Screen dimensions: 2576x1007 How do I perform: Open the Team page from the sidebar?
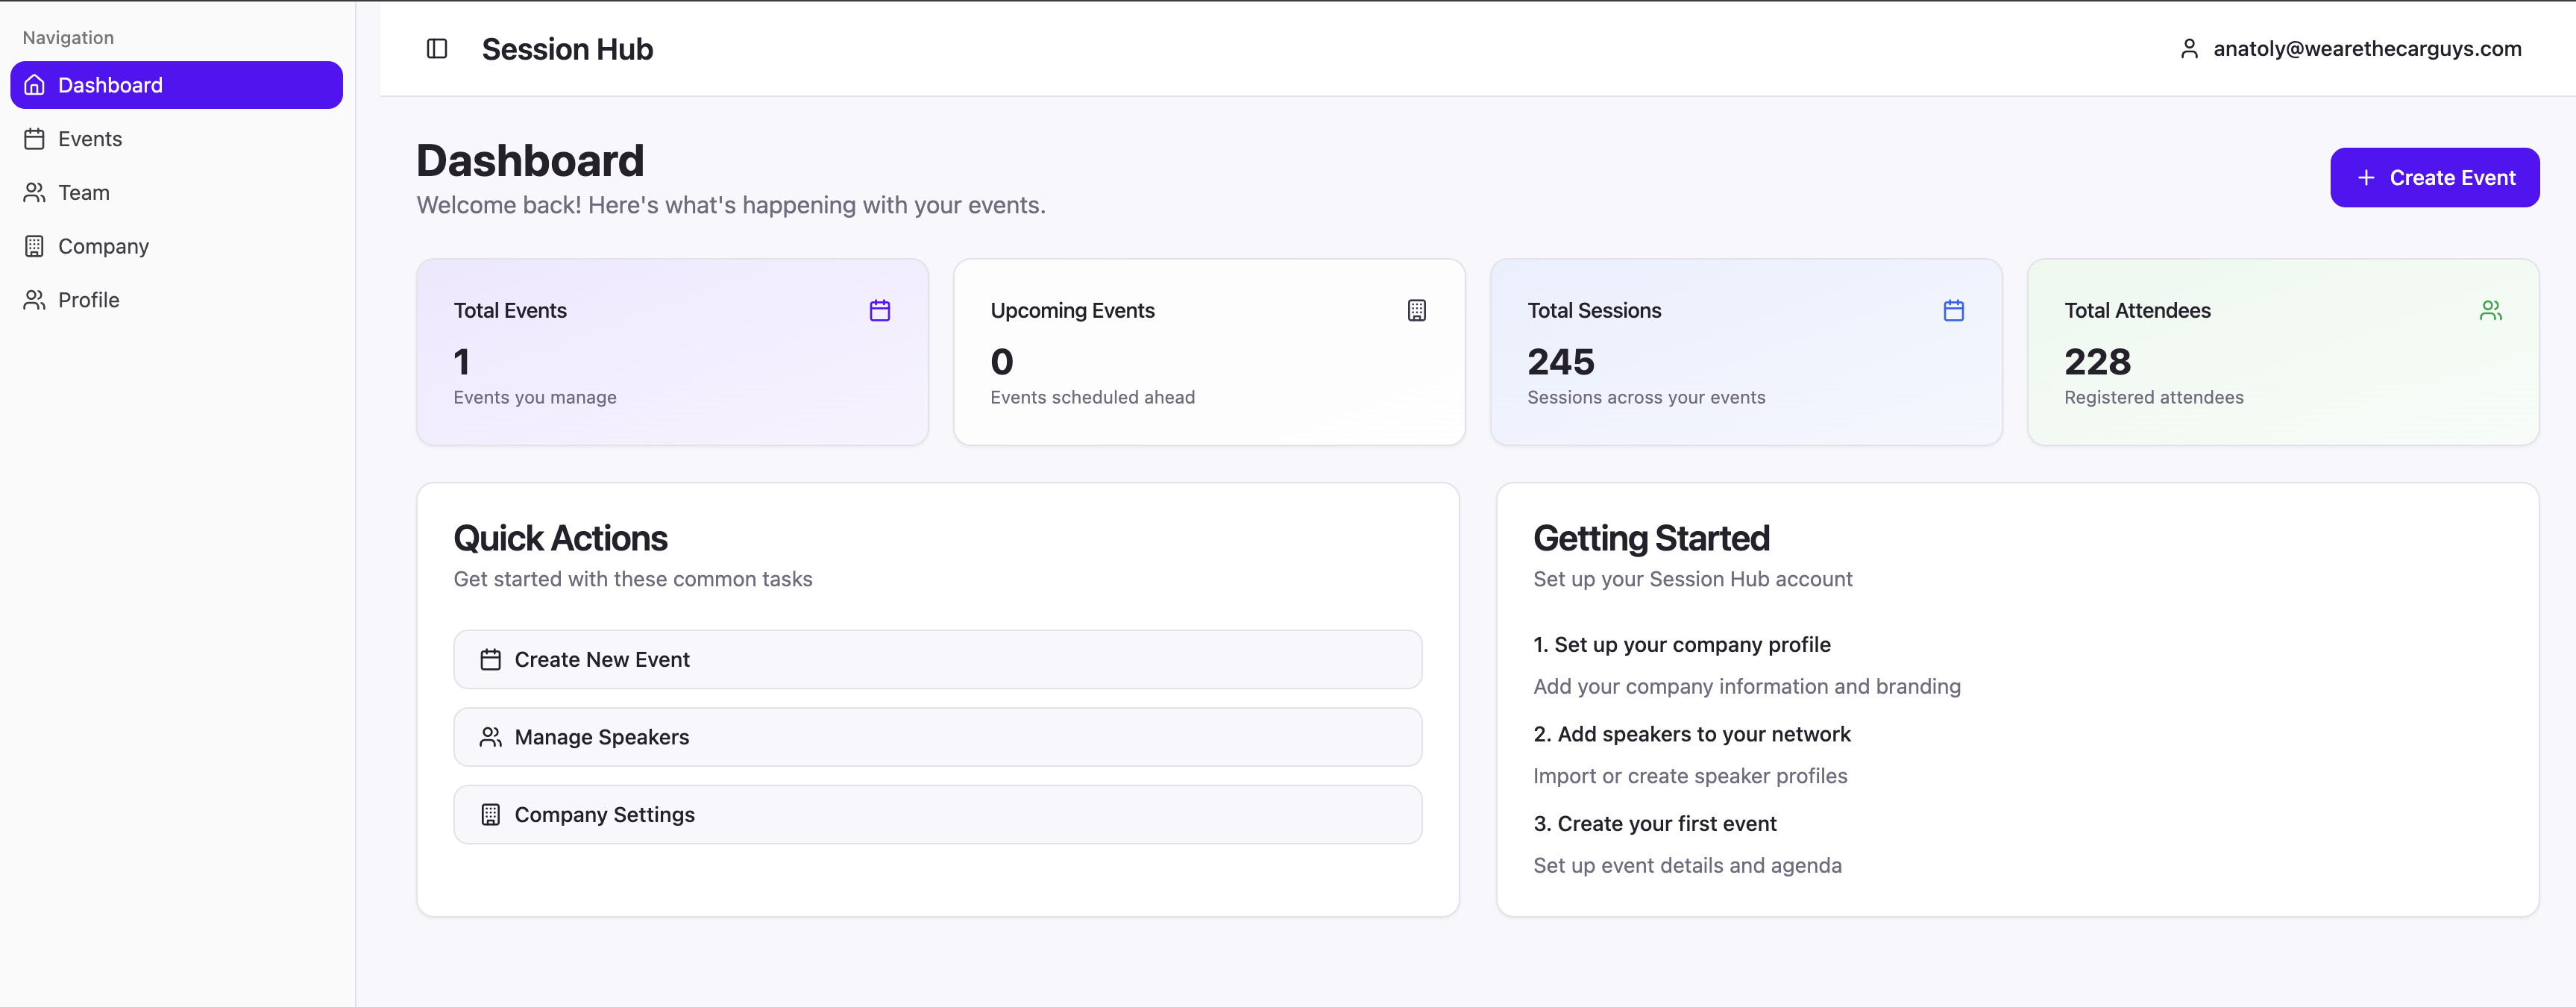pyautogui.click(x=83, y=192)
